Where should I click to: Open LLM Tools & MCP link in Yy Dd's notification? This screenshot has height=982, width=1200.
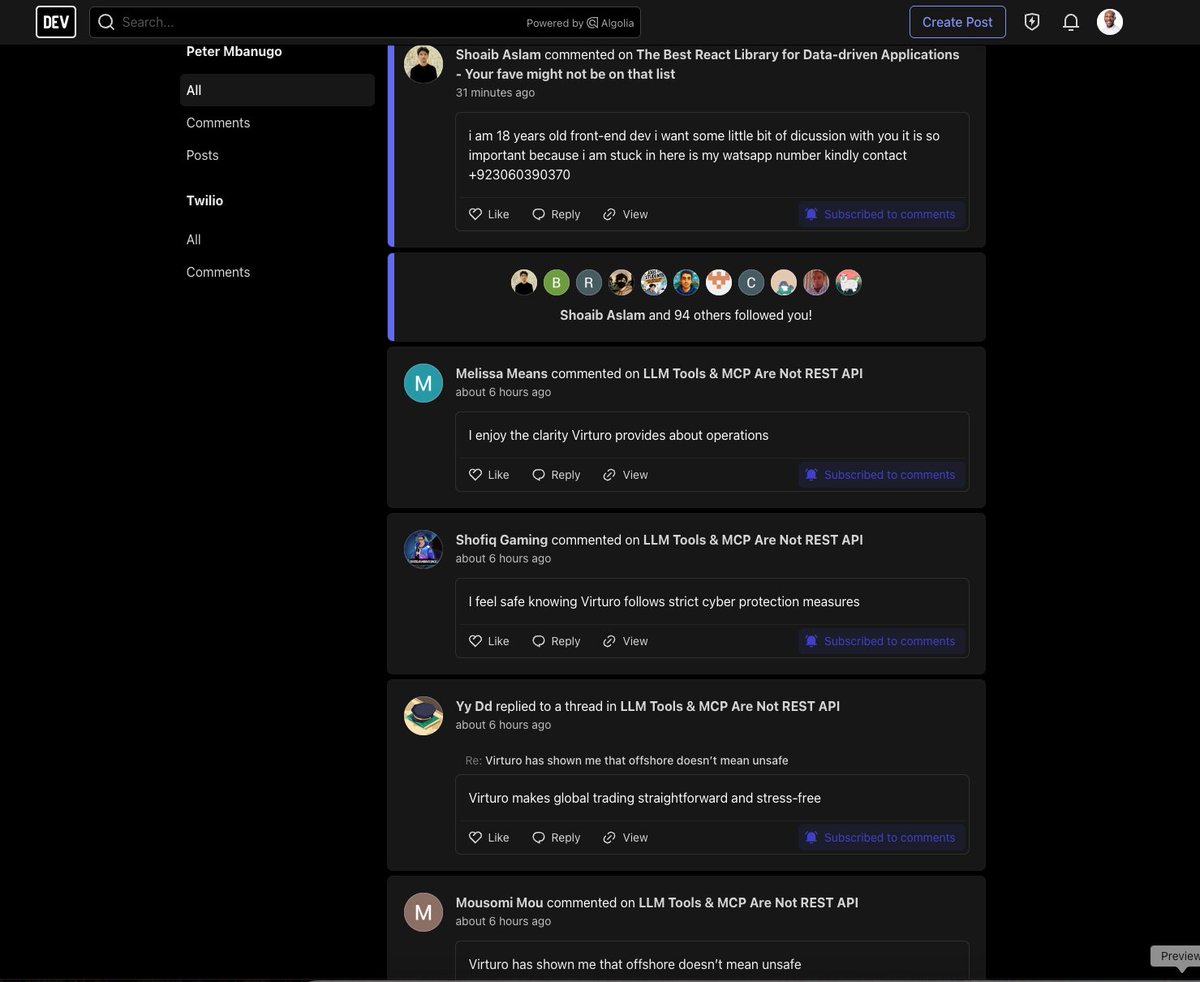click(x=730, y=706)
